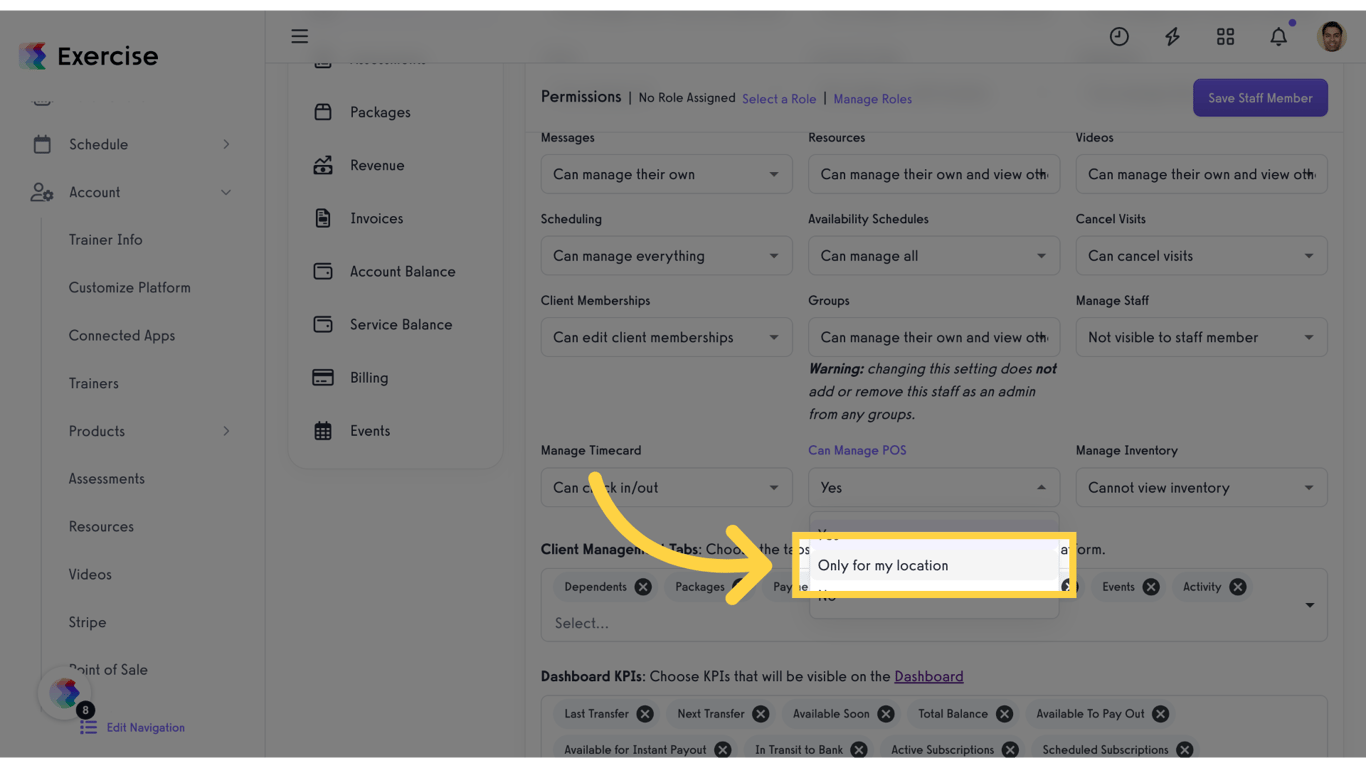Screen dimensions: 1366x768
Task: Open the Client Memberships dropdown
Action: click(666, 337)
